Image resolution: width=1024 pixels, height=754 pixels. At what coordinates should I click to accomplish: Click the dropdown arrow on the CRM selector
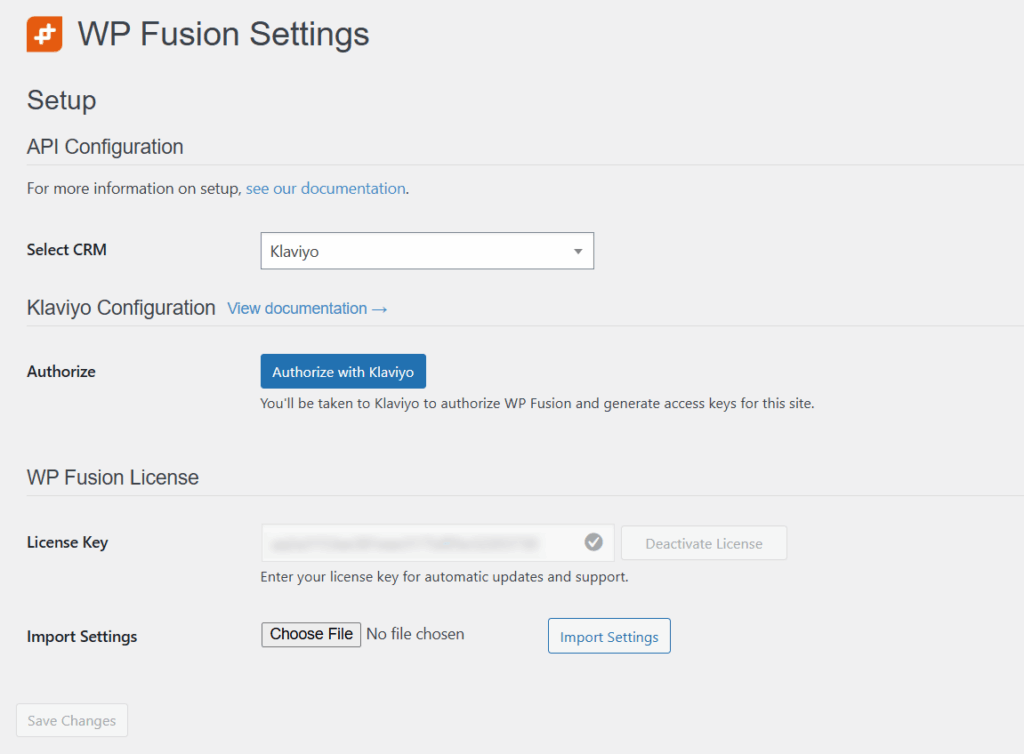coord(578,251)
